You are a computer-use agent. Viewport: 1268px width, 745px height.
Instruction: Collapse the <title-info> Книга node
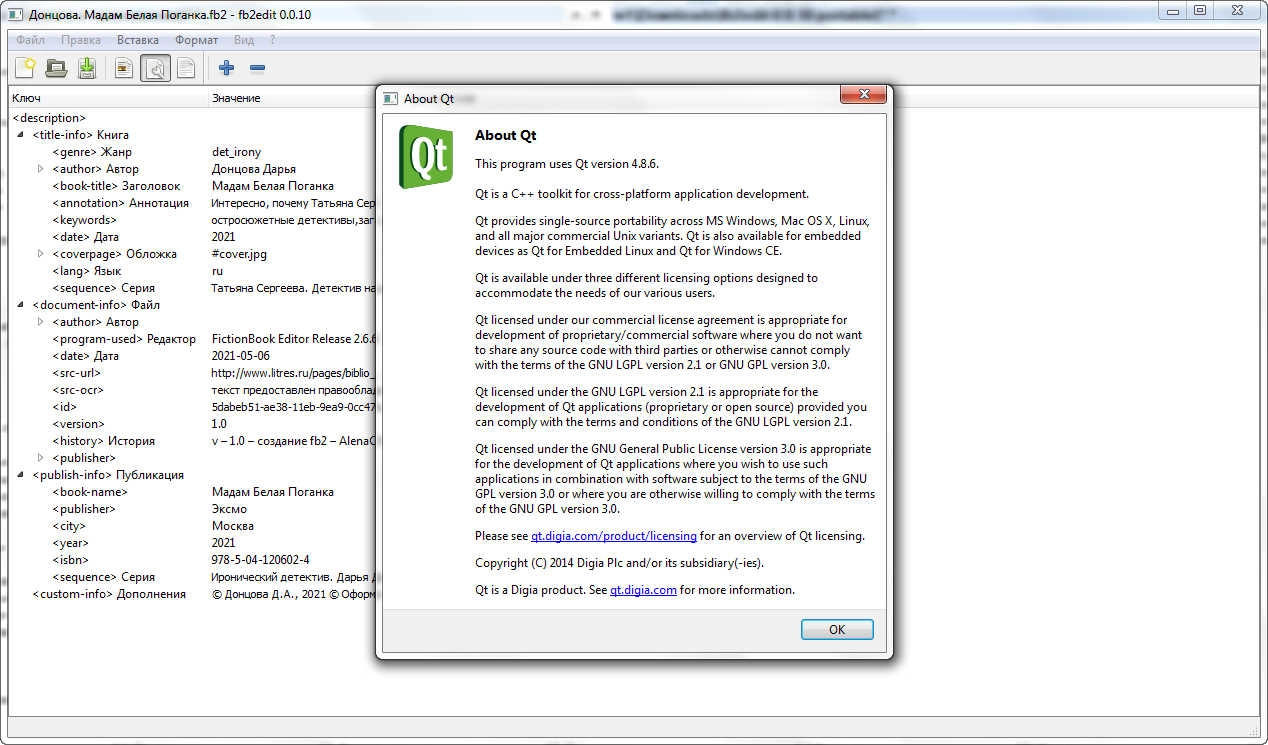point(21,134)
